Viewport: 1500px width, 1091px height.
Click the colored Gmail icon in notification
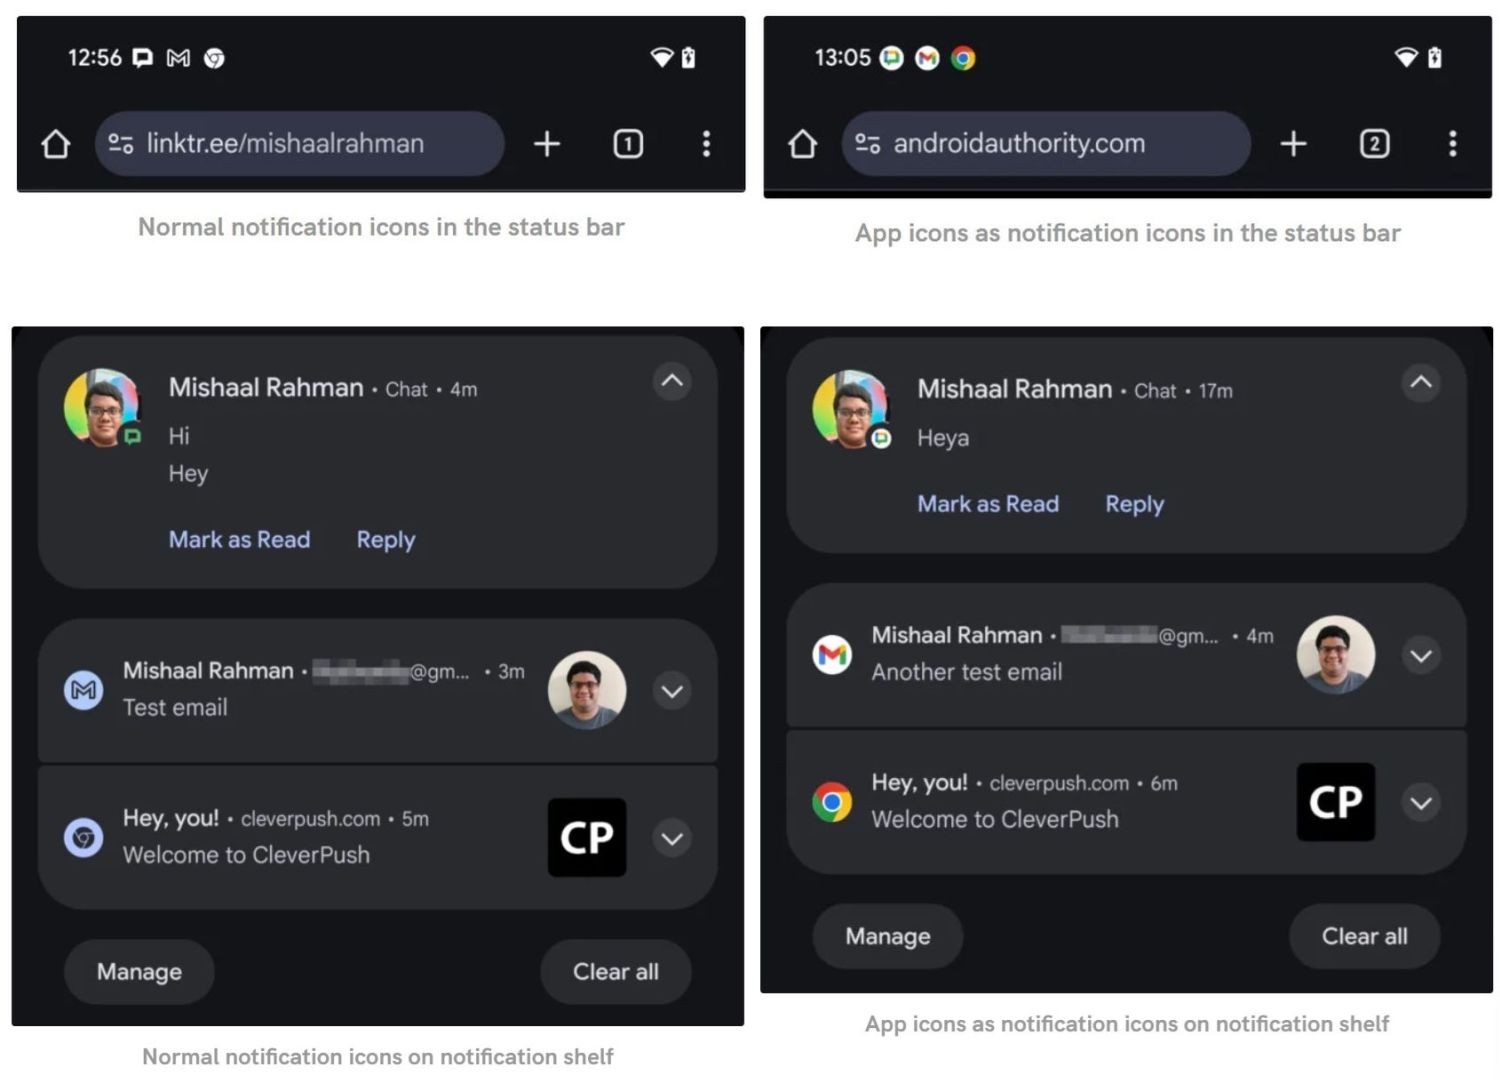(x=832, y=656)
